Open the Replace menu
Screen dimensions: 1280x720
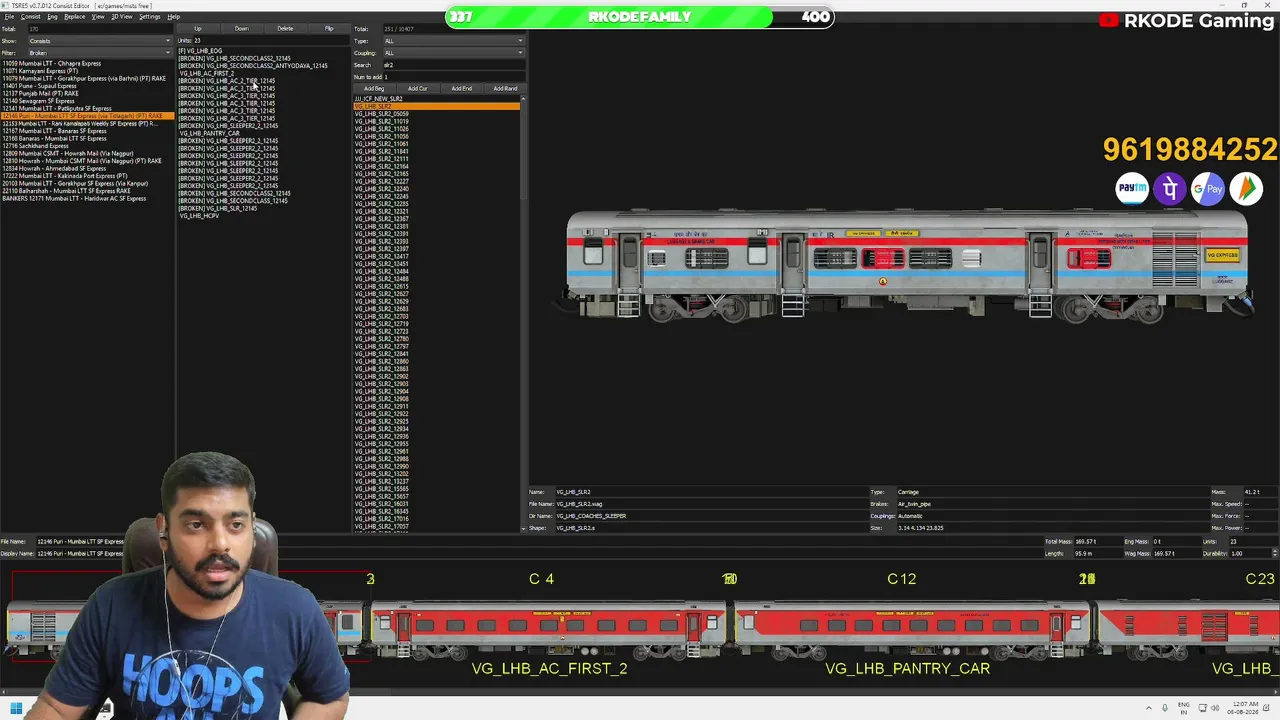[x=75, y=17]
